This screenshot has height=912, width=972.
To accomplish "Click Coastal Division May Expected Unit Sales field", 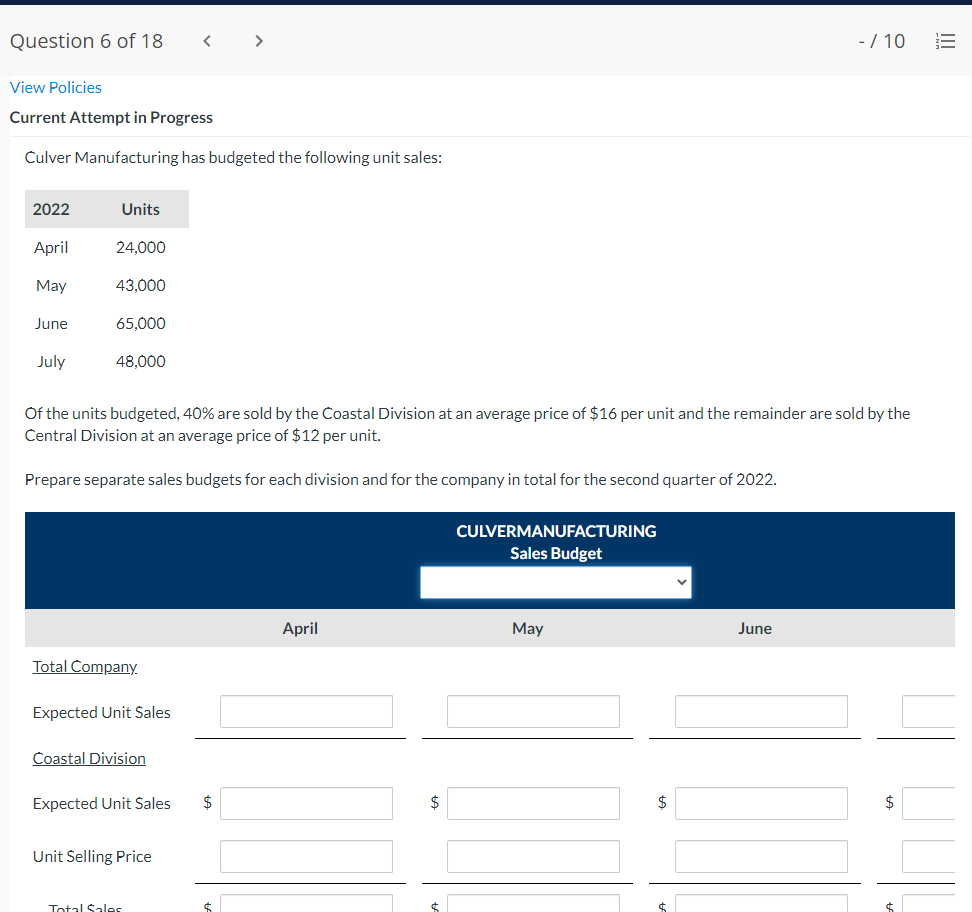I will (533, 803).
